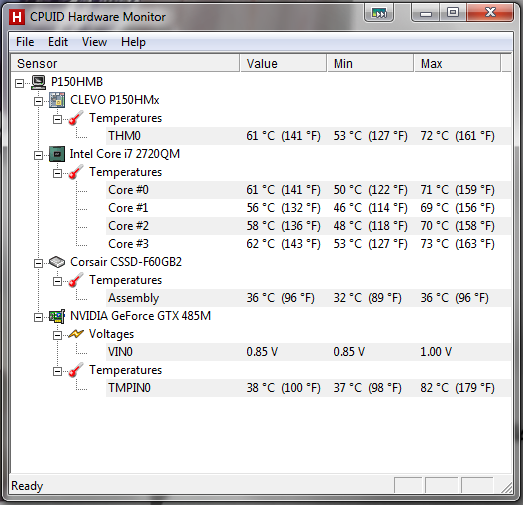This screenshot has width=523, height=505.
Task: Click the Corsair CSSD-F60GB2 drive icon
Action: 57,262
